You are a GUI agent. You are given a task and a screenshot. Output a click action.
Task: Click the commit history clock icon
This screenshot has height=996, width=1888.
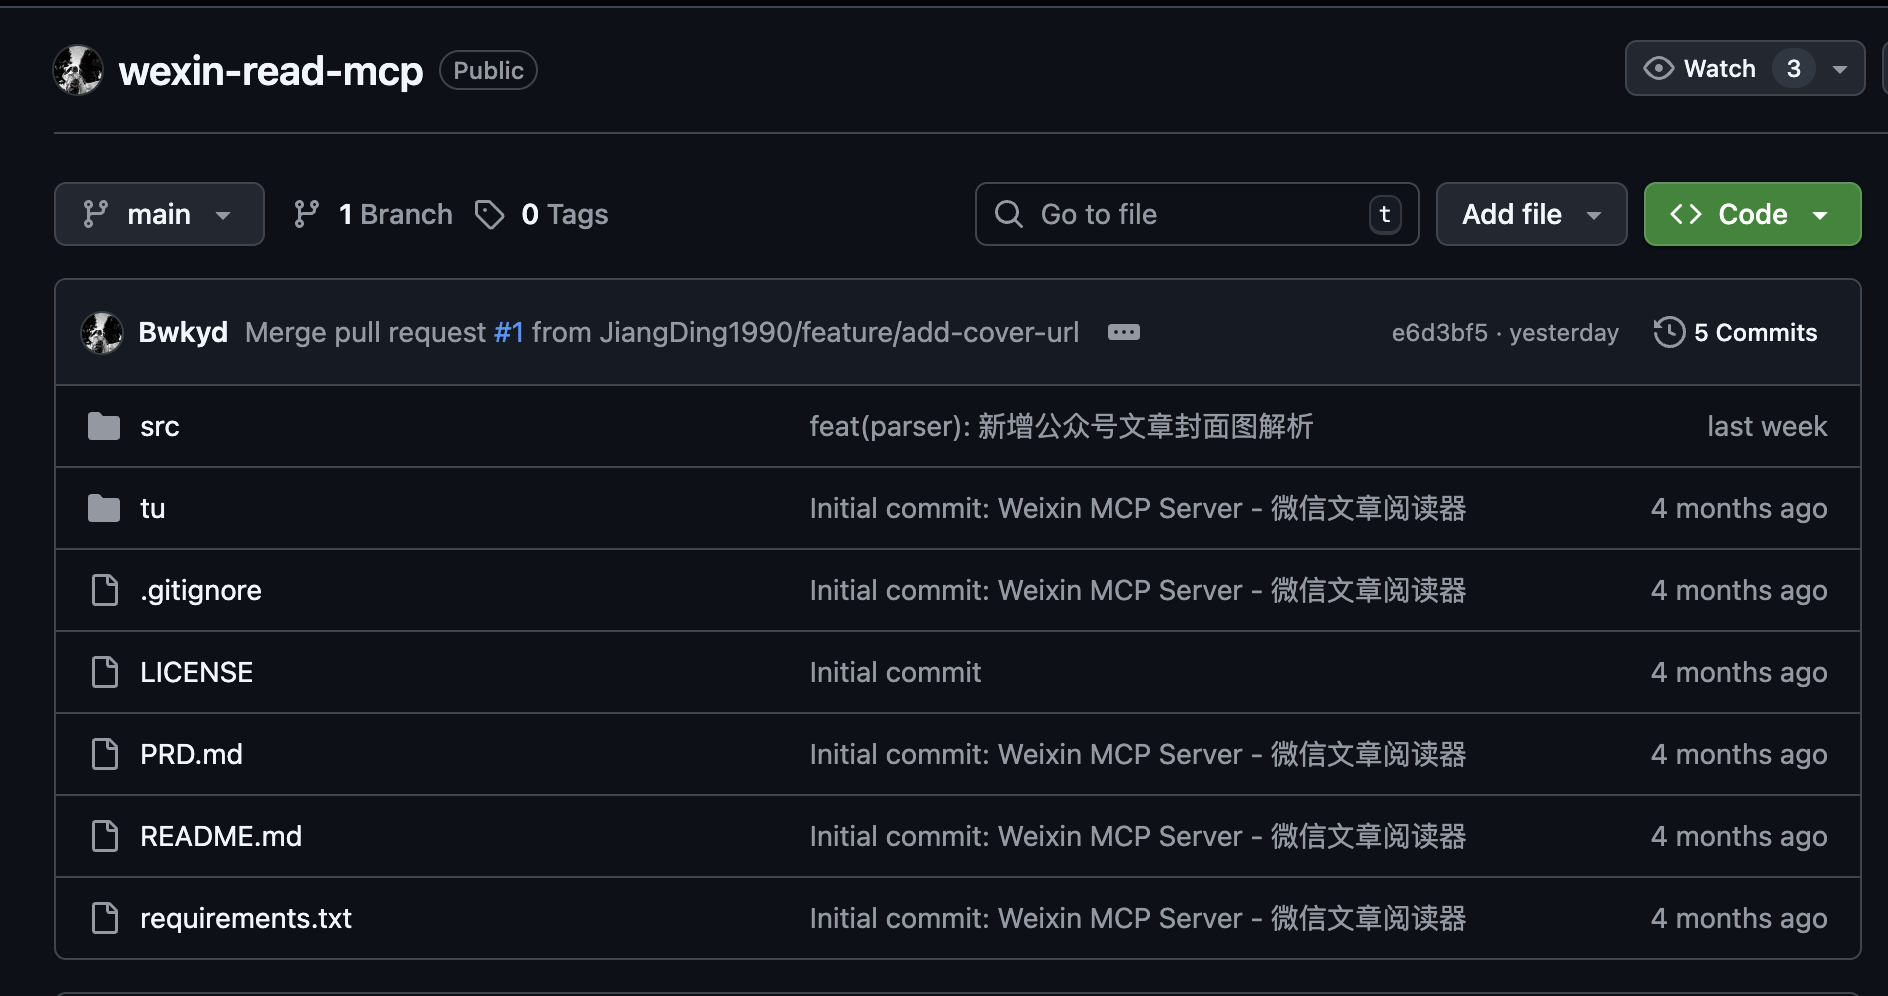(1669, 333)
